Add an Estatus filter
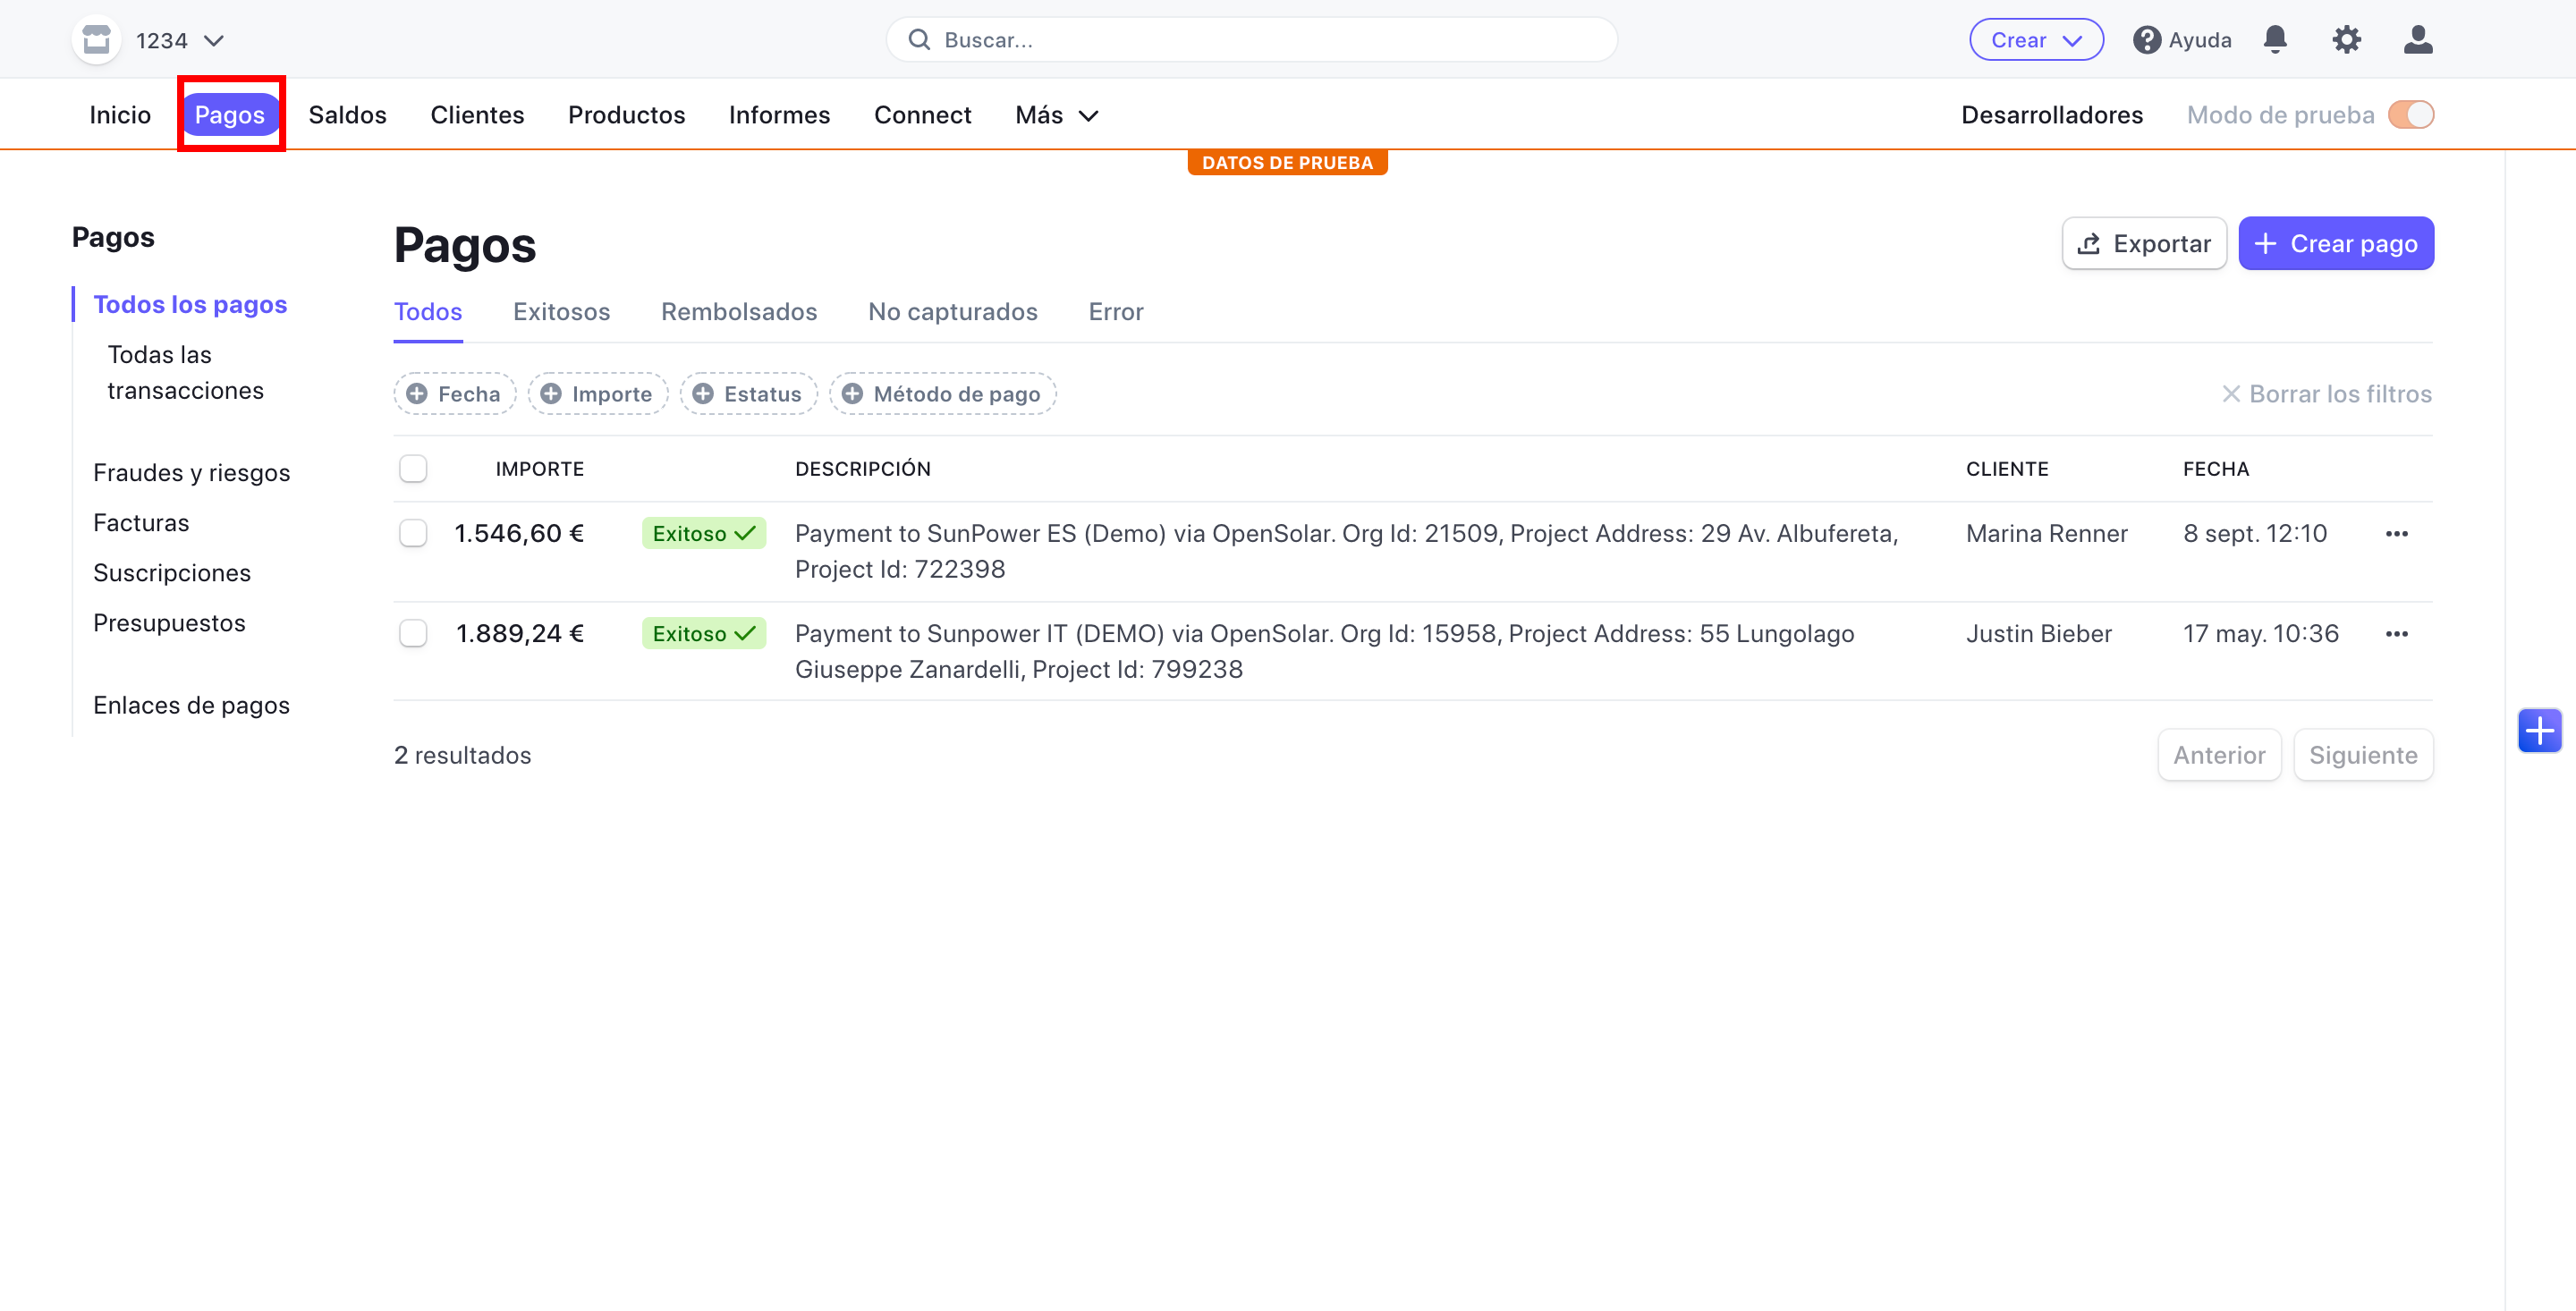The height and width of the screenshot is (1311, 2576). point(749,394)
